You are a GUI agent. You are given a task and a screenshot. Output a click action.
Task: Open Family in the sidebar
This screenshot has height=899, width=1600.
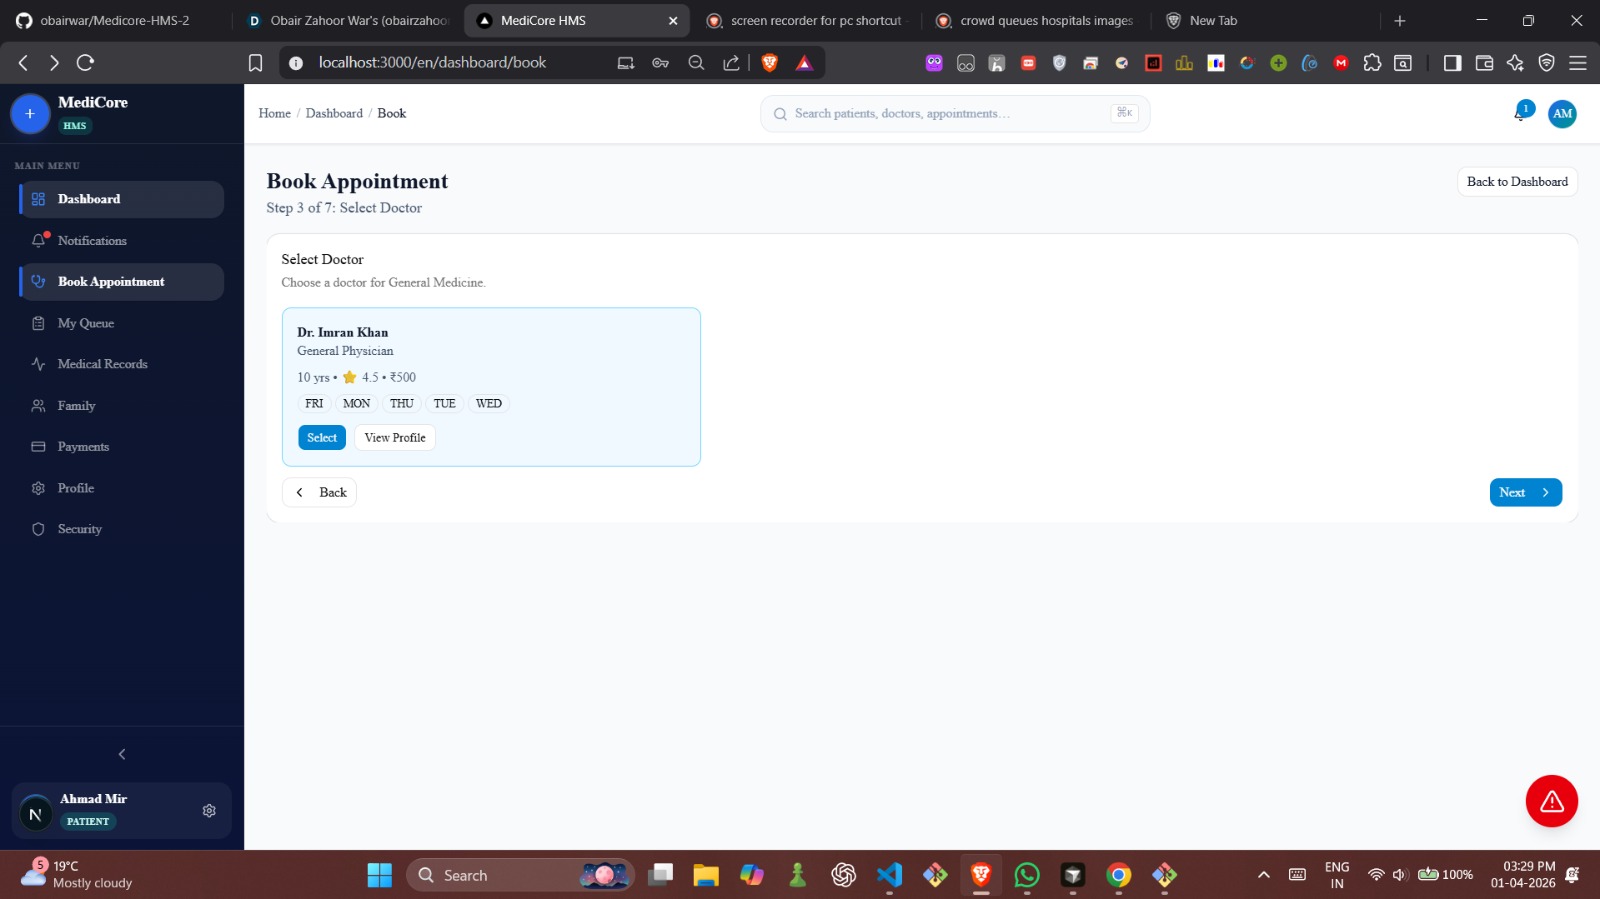[x=121, y=406]
